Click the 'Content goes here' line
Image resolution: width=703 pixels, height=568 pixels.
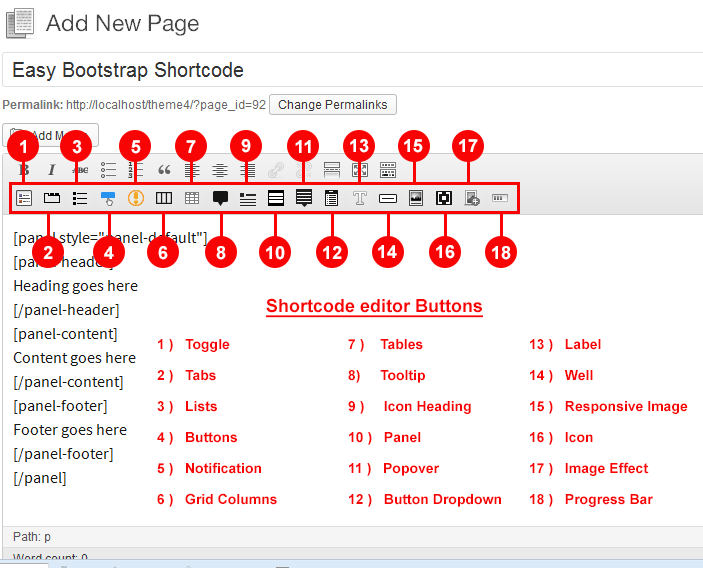tap(74, 358)
